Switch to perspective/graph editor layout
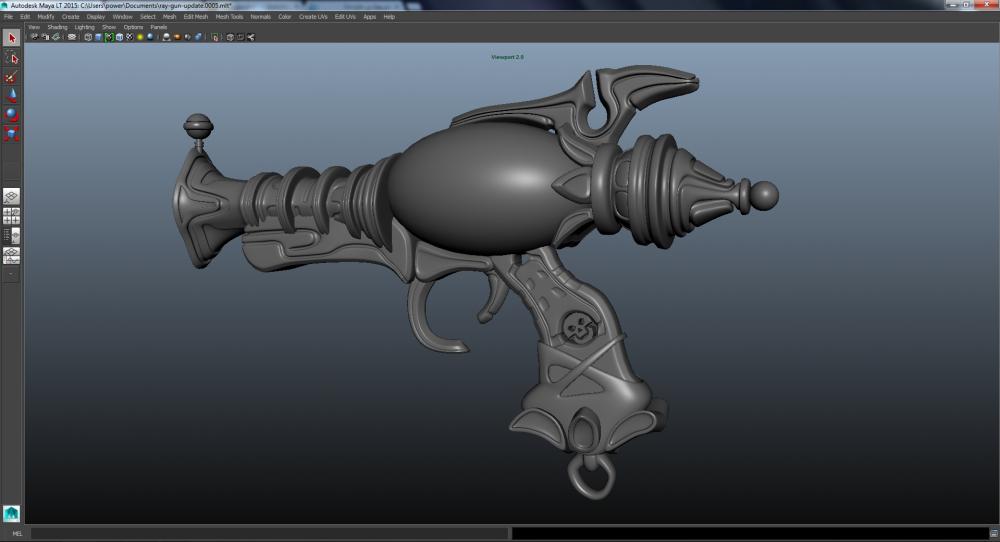This screenshot has width=1000, height=542. [11, 256]
